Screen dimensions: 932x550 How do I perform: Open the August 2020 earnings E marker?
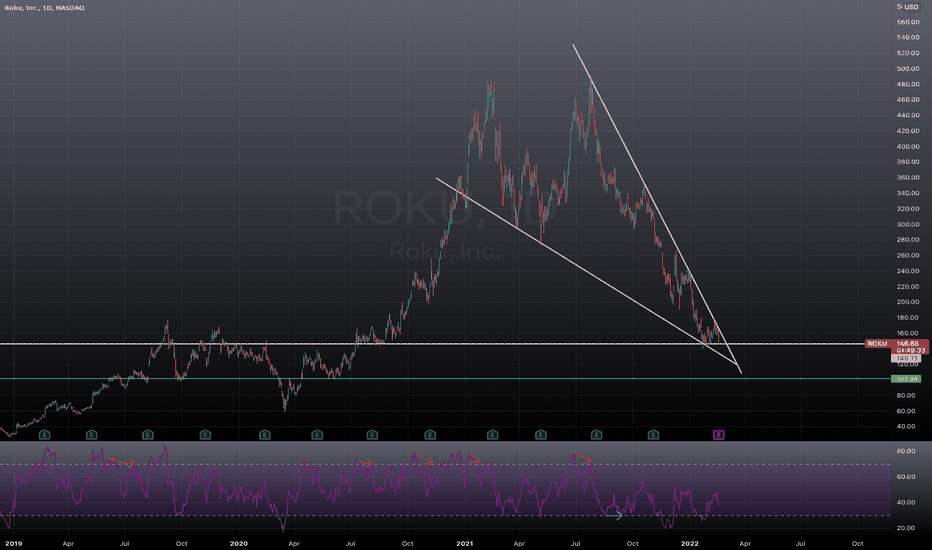(x=372, y=435)
